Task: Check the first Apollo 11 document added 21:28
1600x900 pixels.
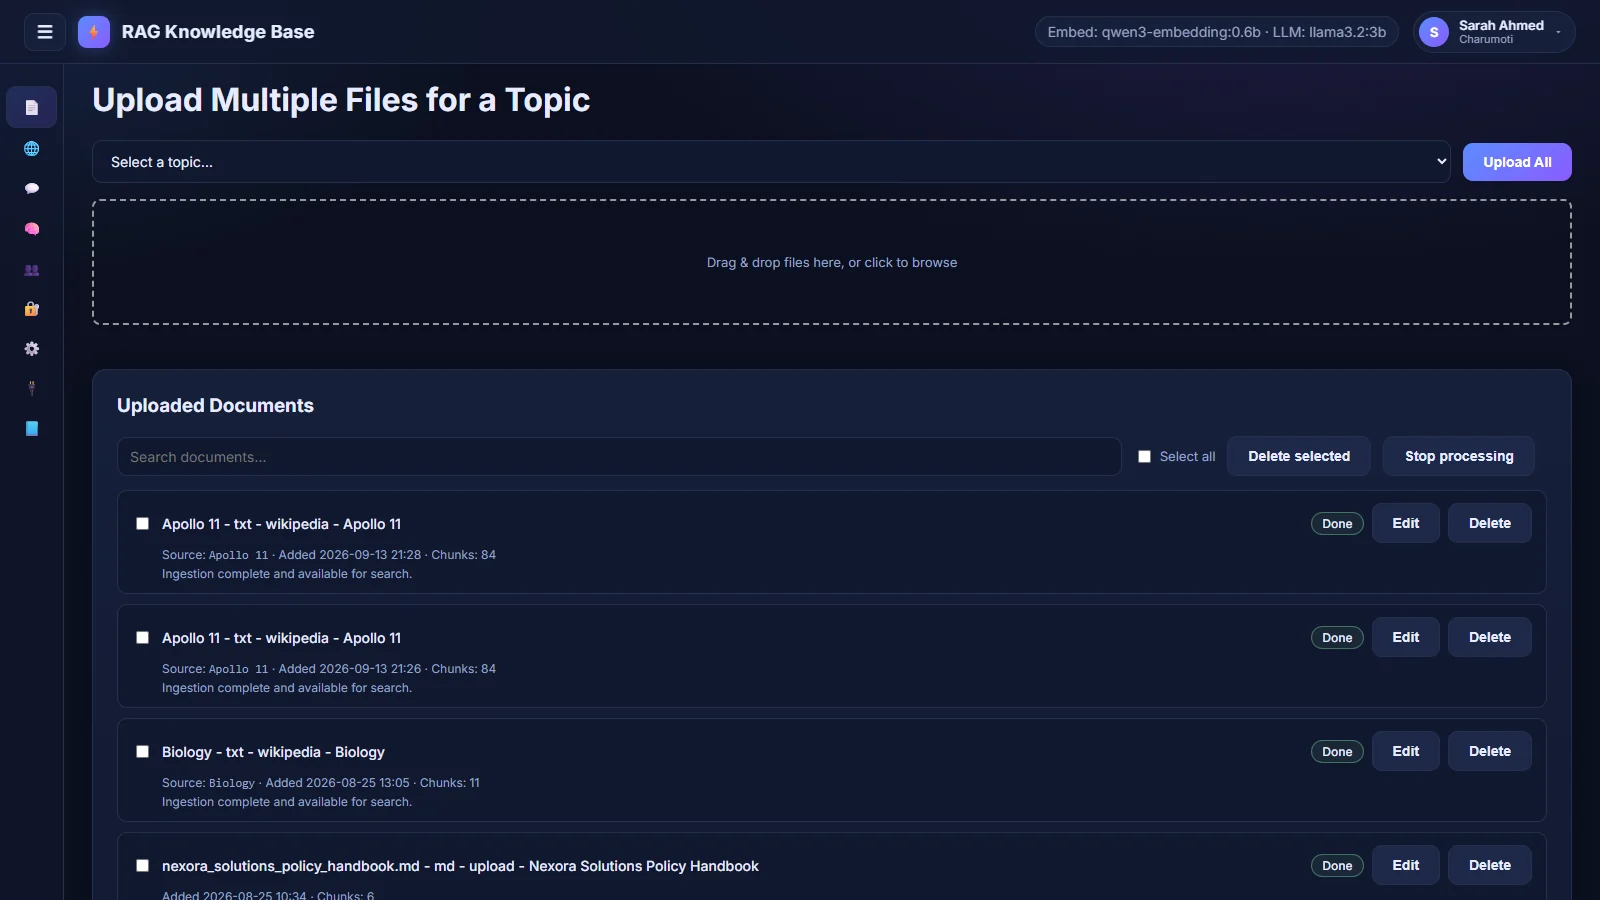Action: pos(142,524)
